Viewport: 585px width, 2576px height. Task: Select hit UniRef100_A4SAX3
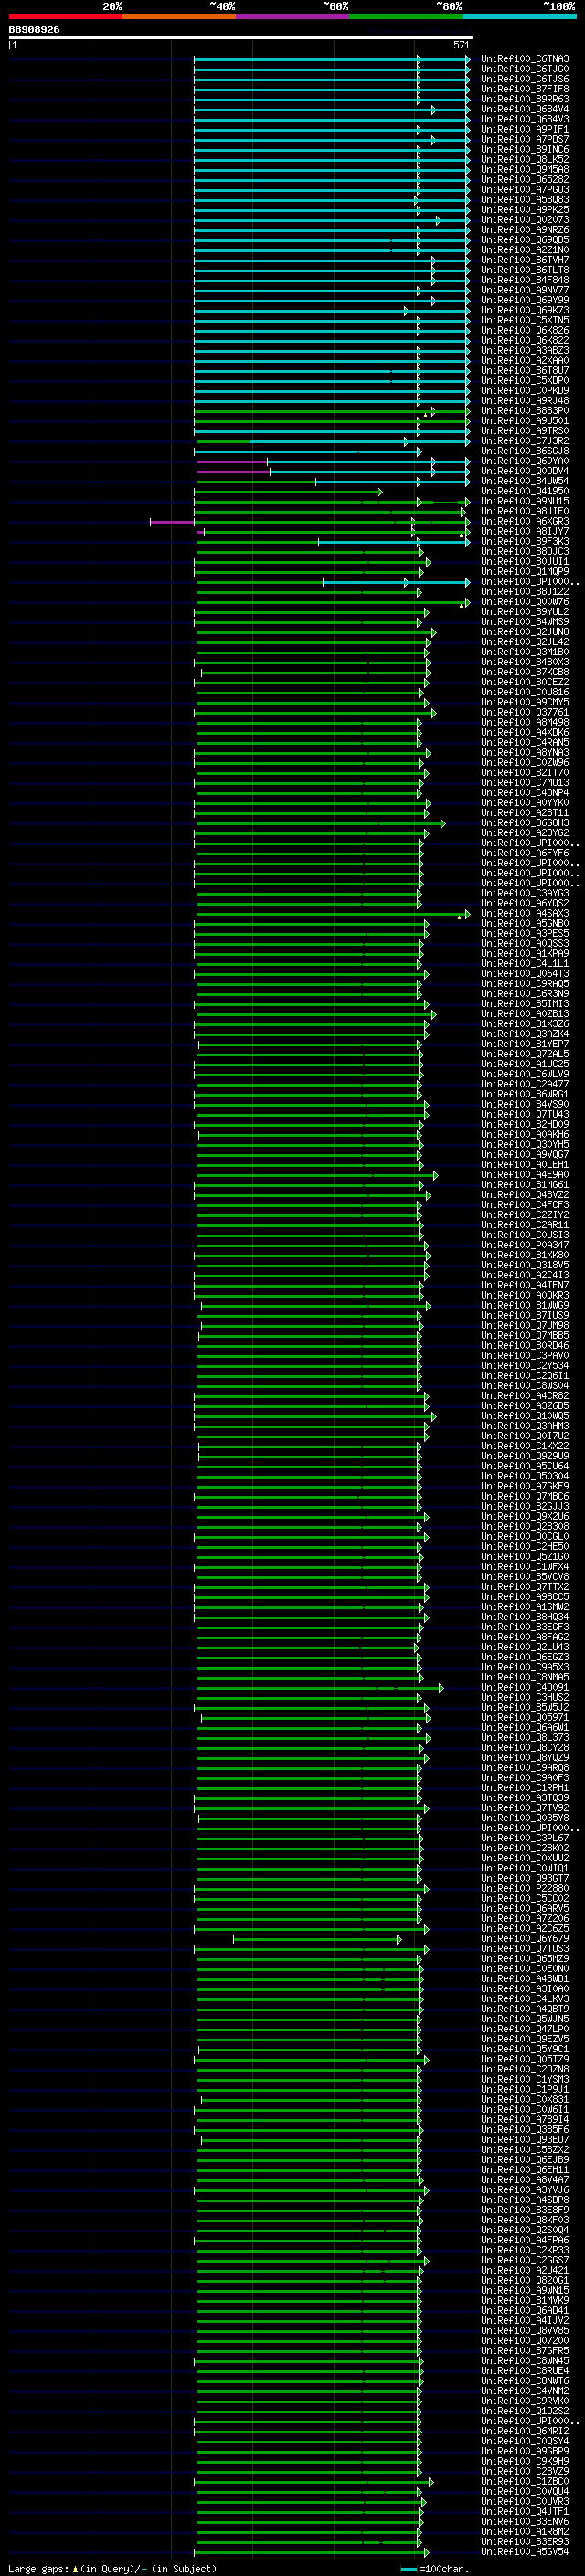(x=525, y=914)
